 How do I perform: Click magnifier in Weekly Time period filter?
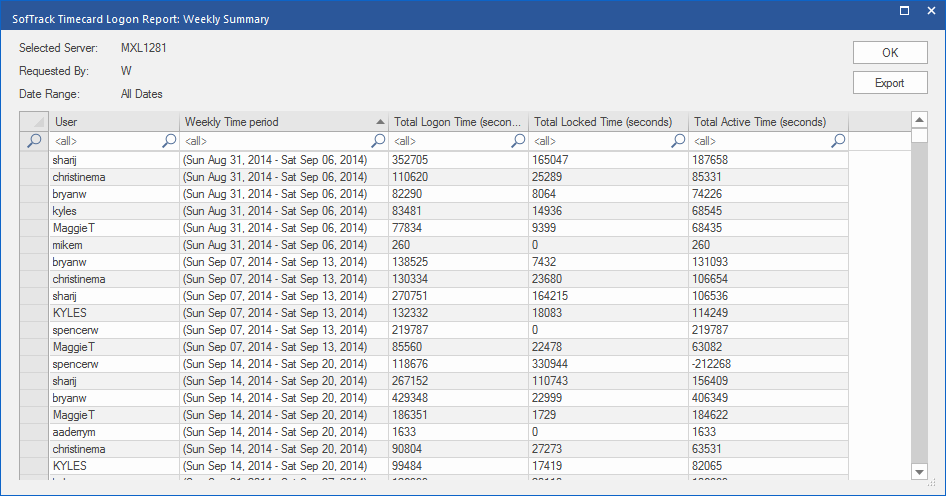(379, 141)
